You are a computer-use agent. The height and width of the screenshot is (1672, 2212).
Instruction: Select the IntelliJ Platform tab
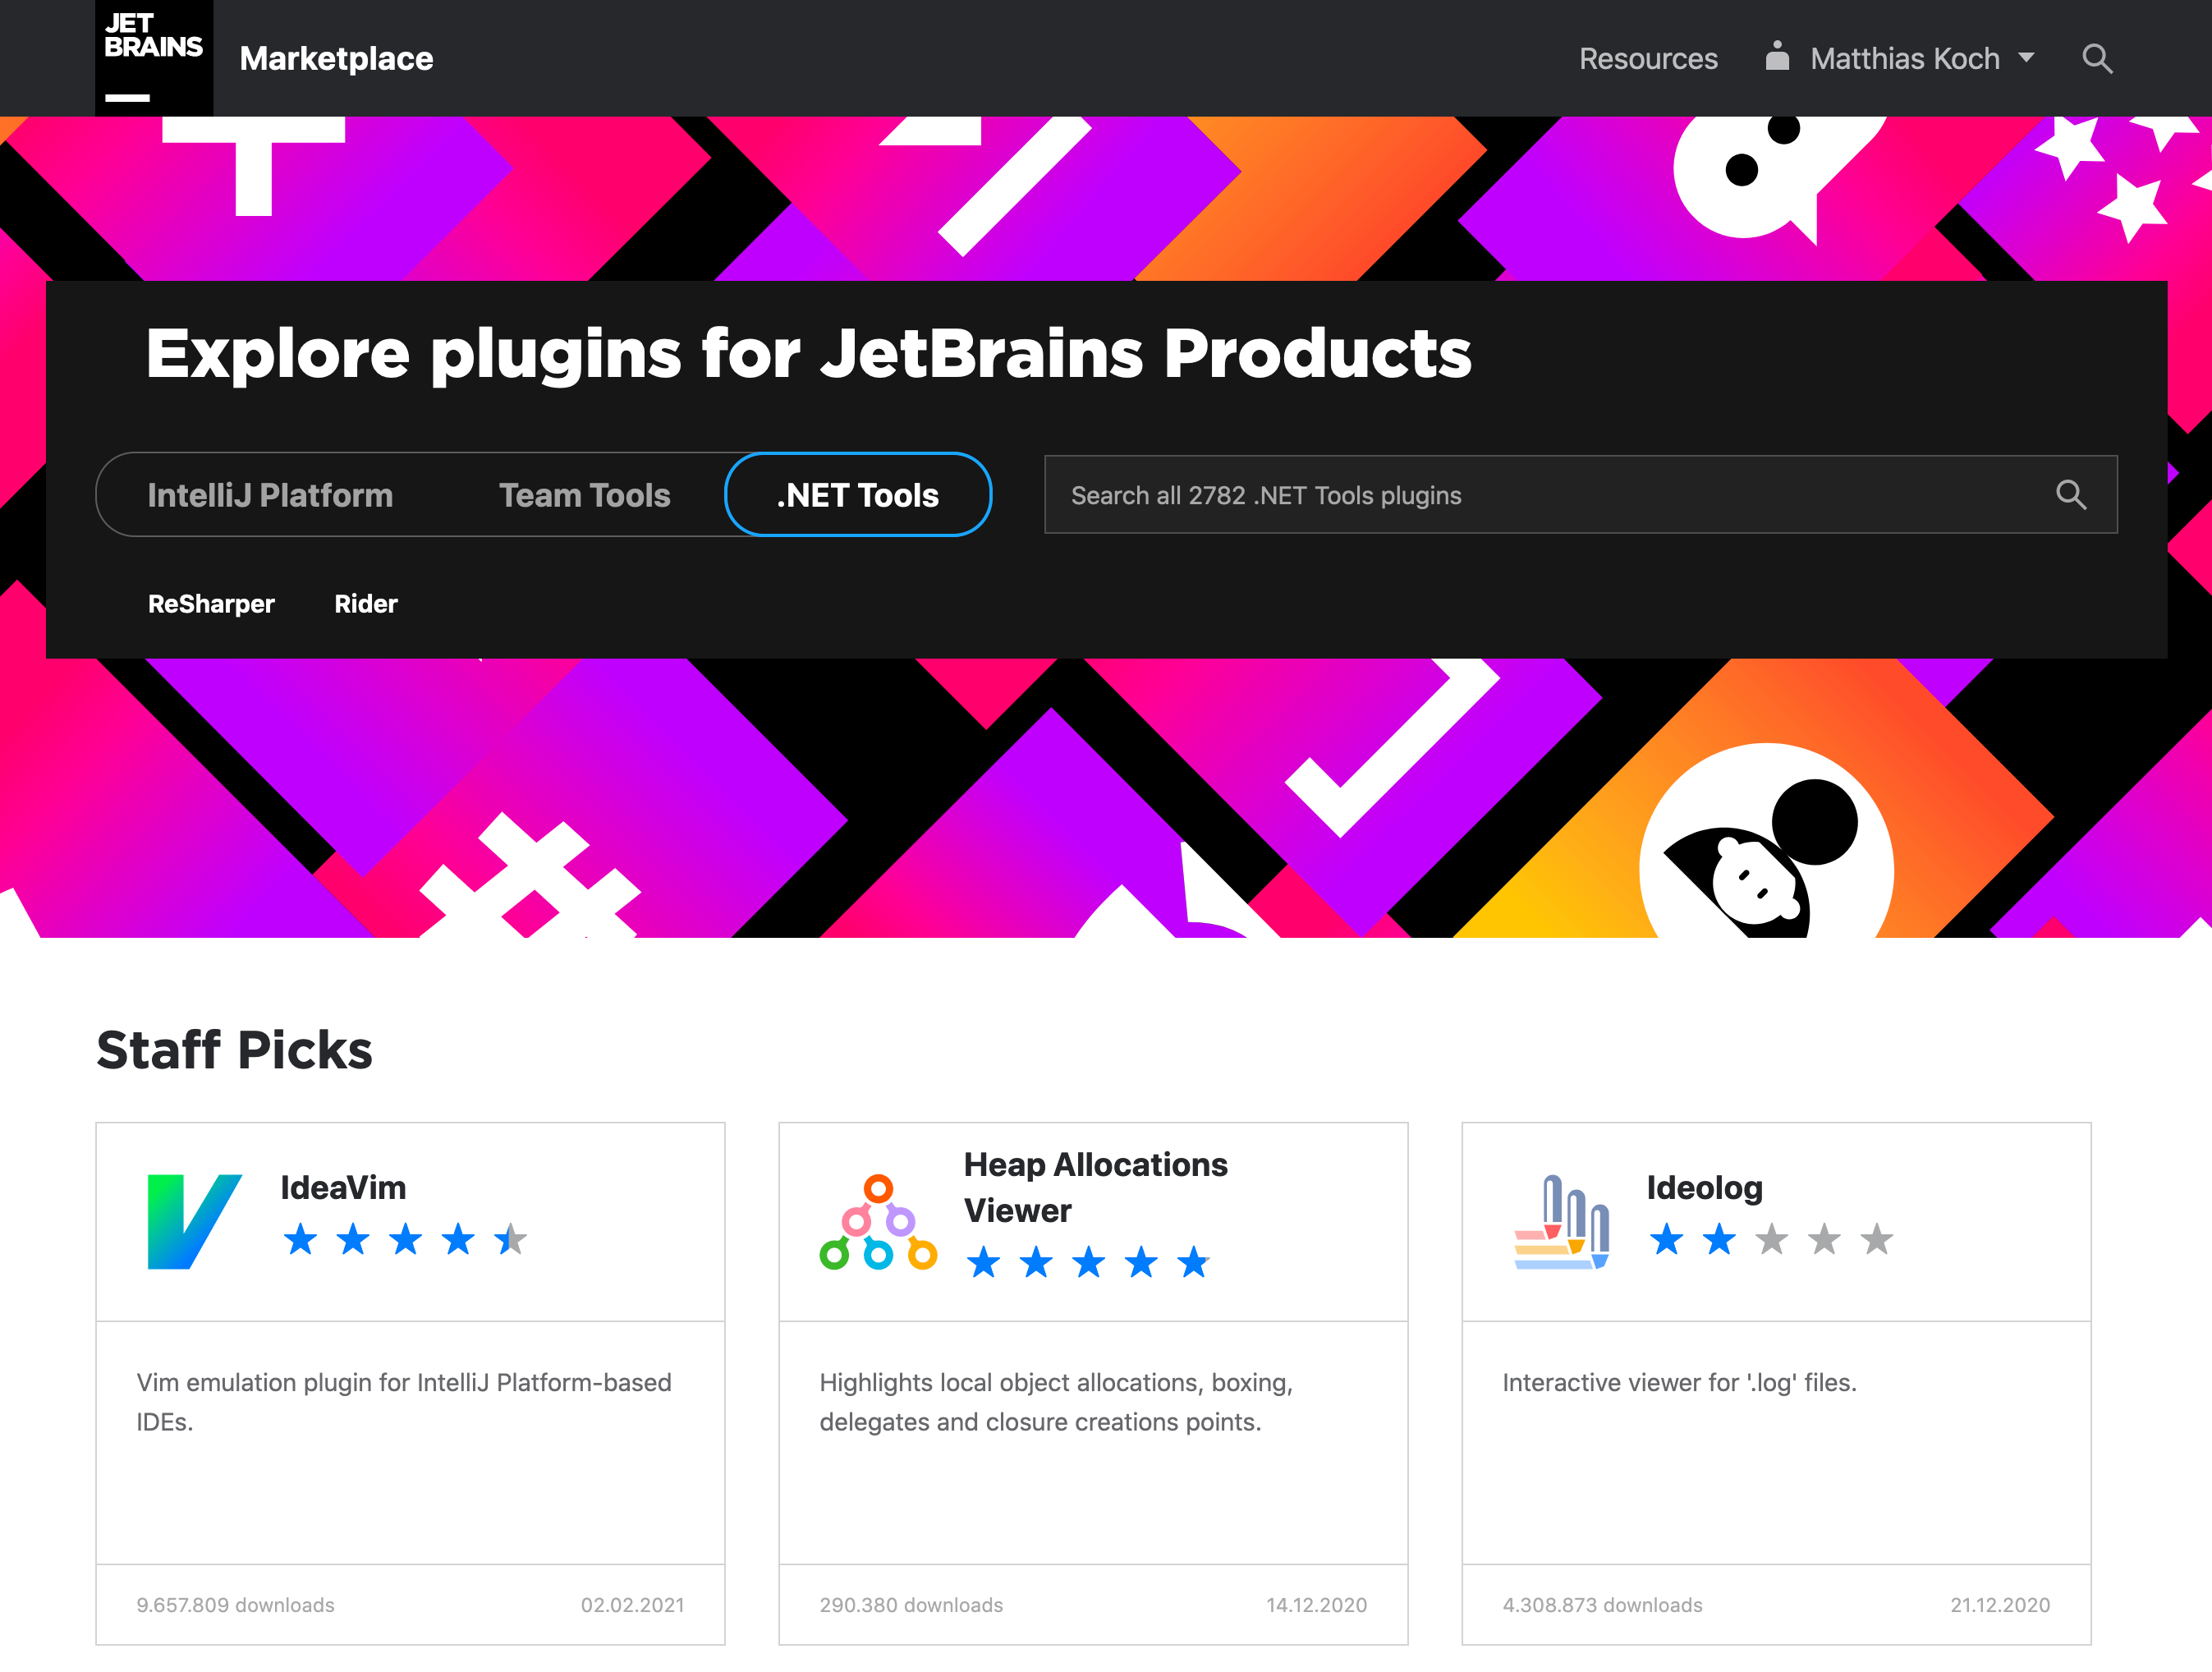pyautogui.click(x=272, y=495)
